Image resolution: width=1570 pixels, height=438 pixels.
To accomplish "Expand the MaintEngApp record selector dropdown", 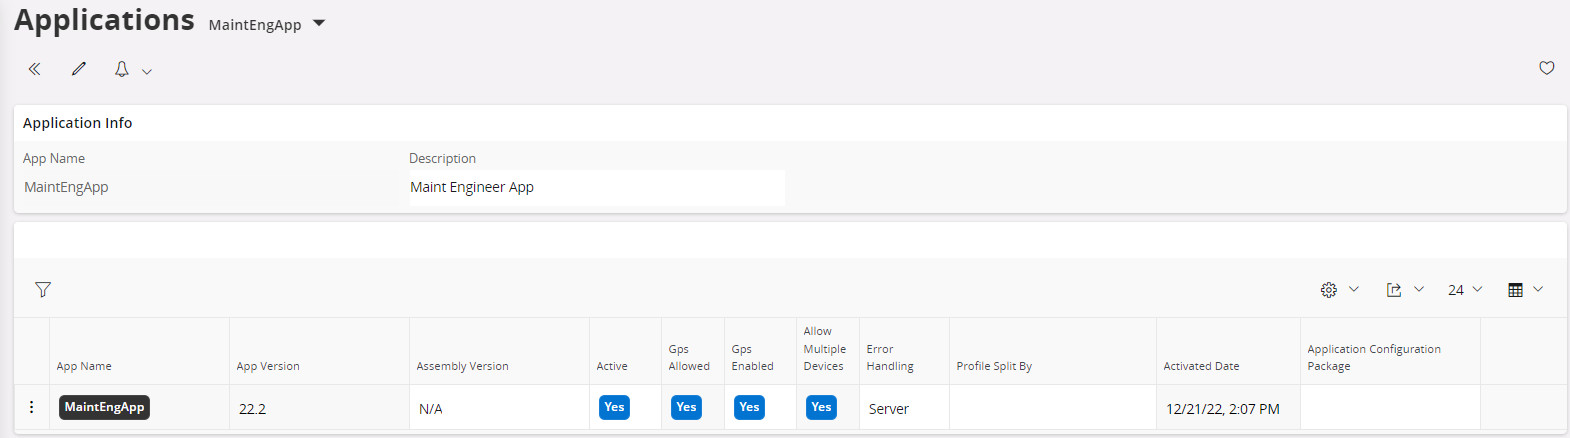I will click(319, 24).
